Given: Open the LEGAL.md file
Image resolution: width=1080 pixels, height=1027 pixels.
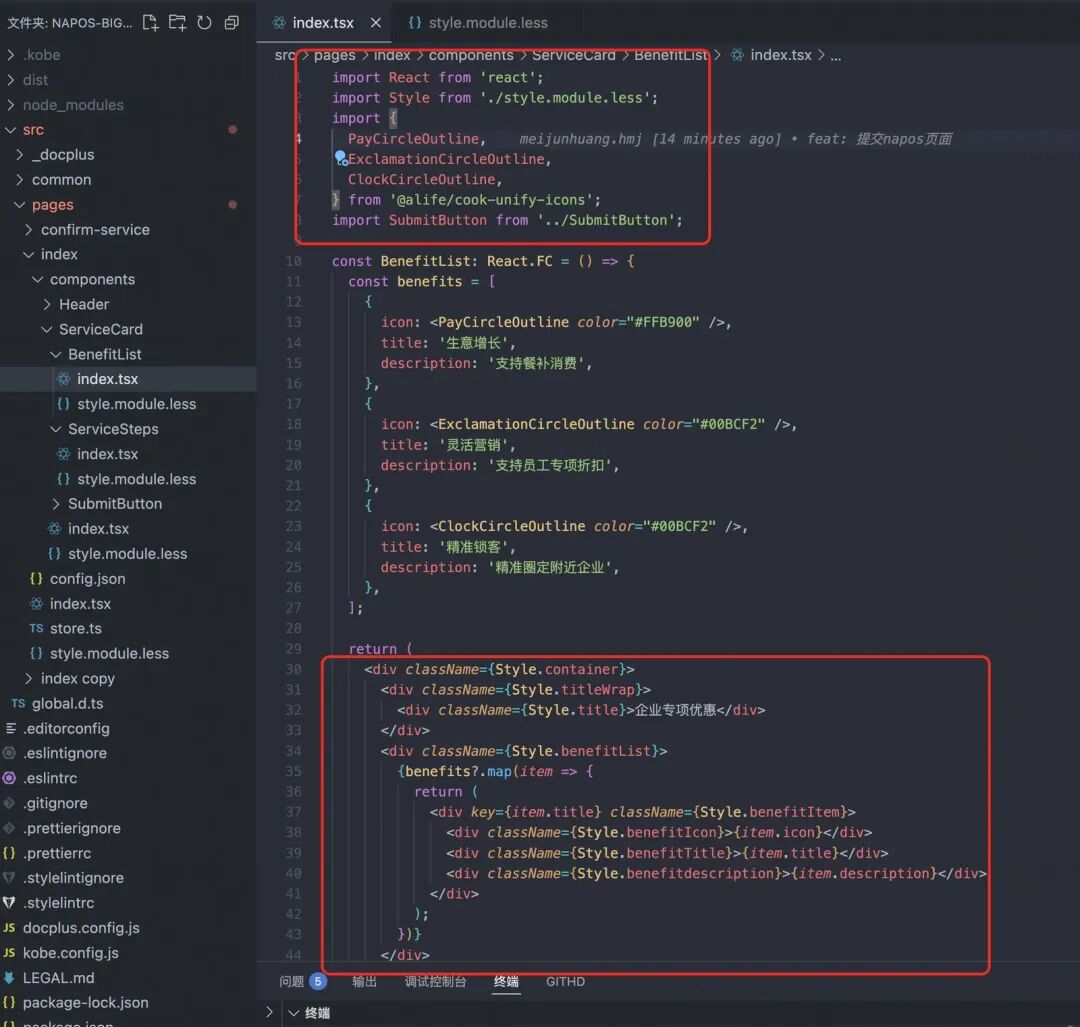Looking at the screenshot, I should [x=58, y=977].
